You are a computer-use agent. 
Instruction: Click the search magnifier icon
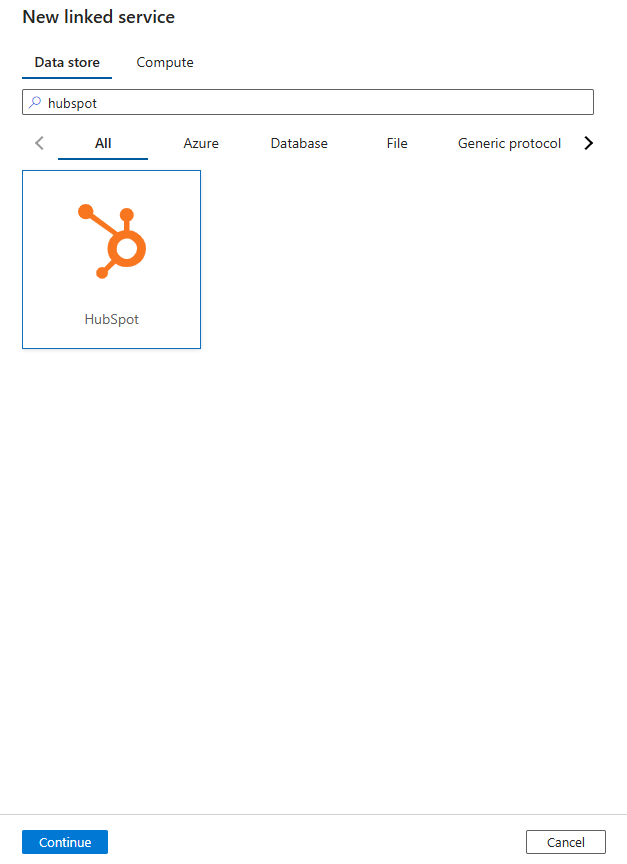(x=35, y=102)
